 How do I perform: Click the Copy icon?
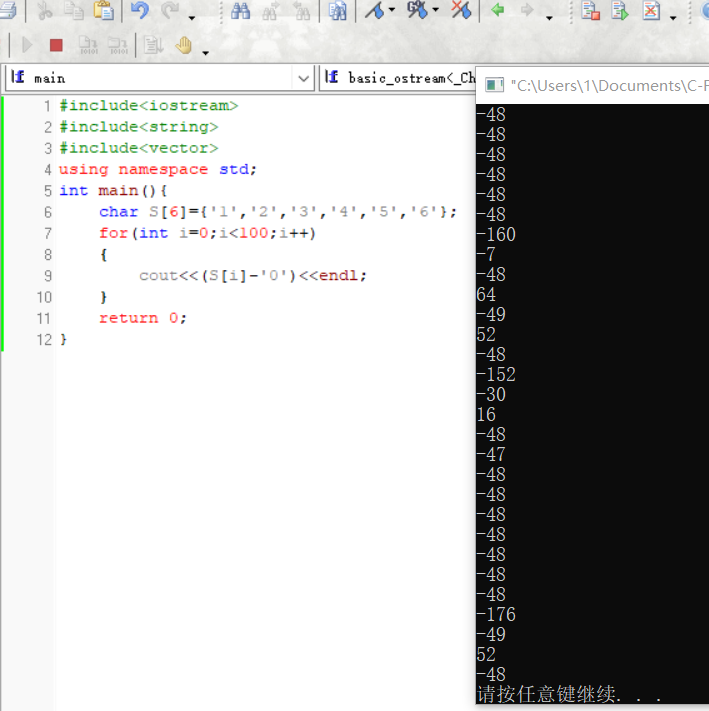pyautogui.click(x=73, y=10)
